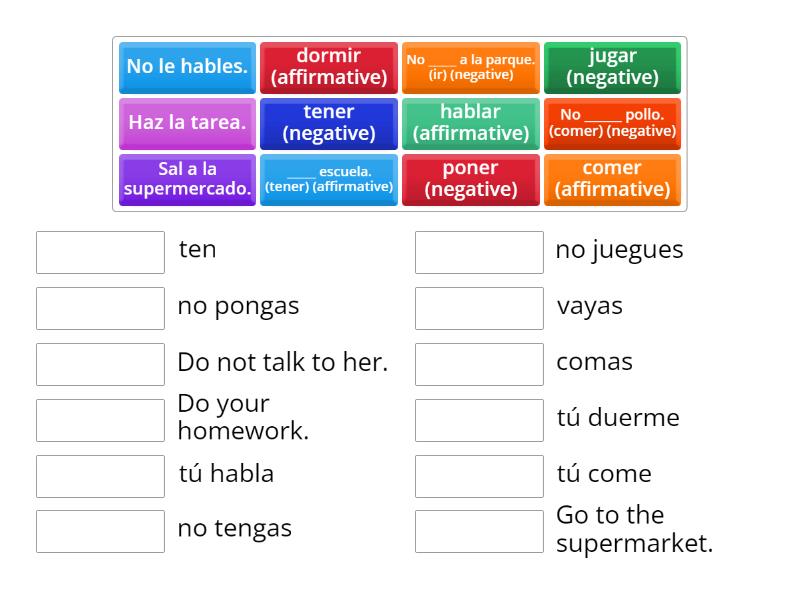Select the 'jugar (negative)' tile
800x600 pixels.
pyautogui.click(x=612, y=67)
